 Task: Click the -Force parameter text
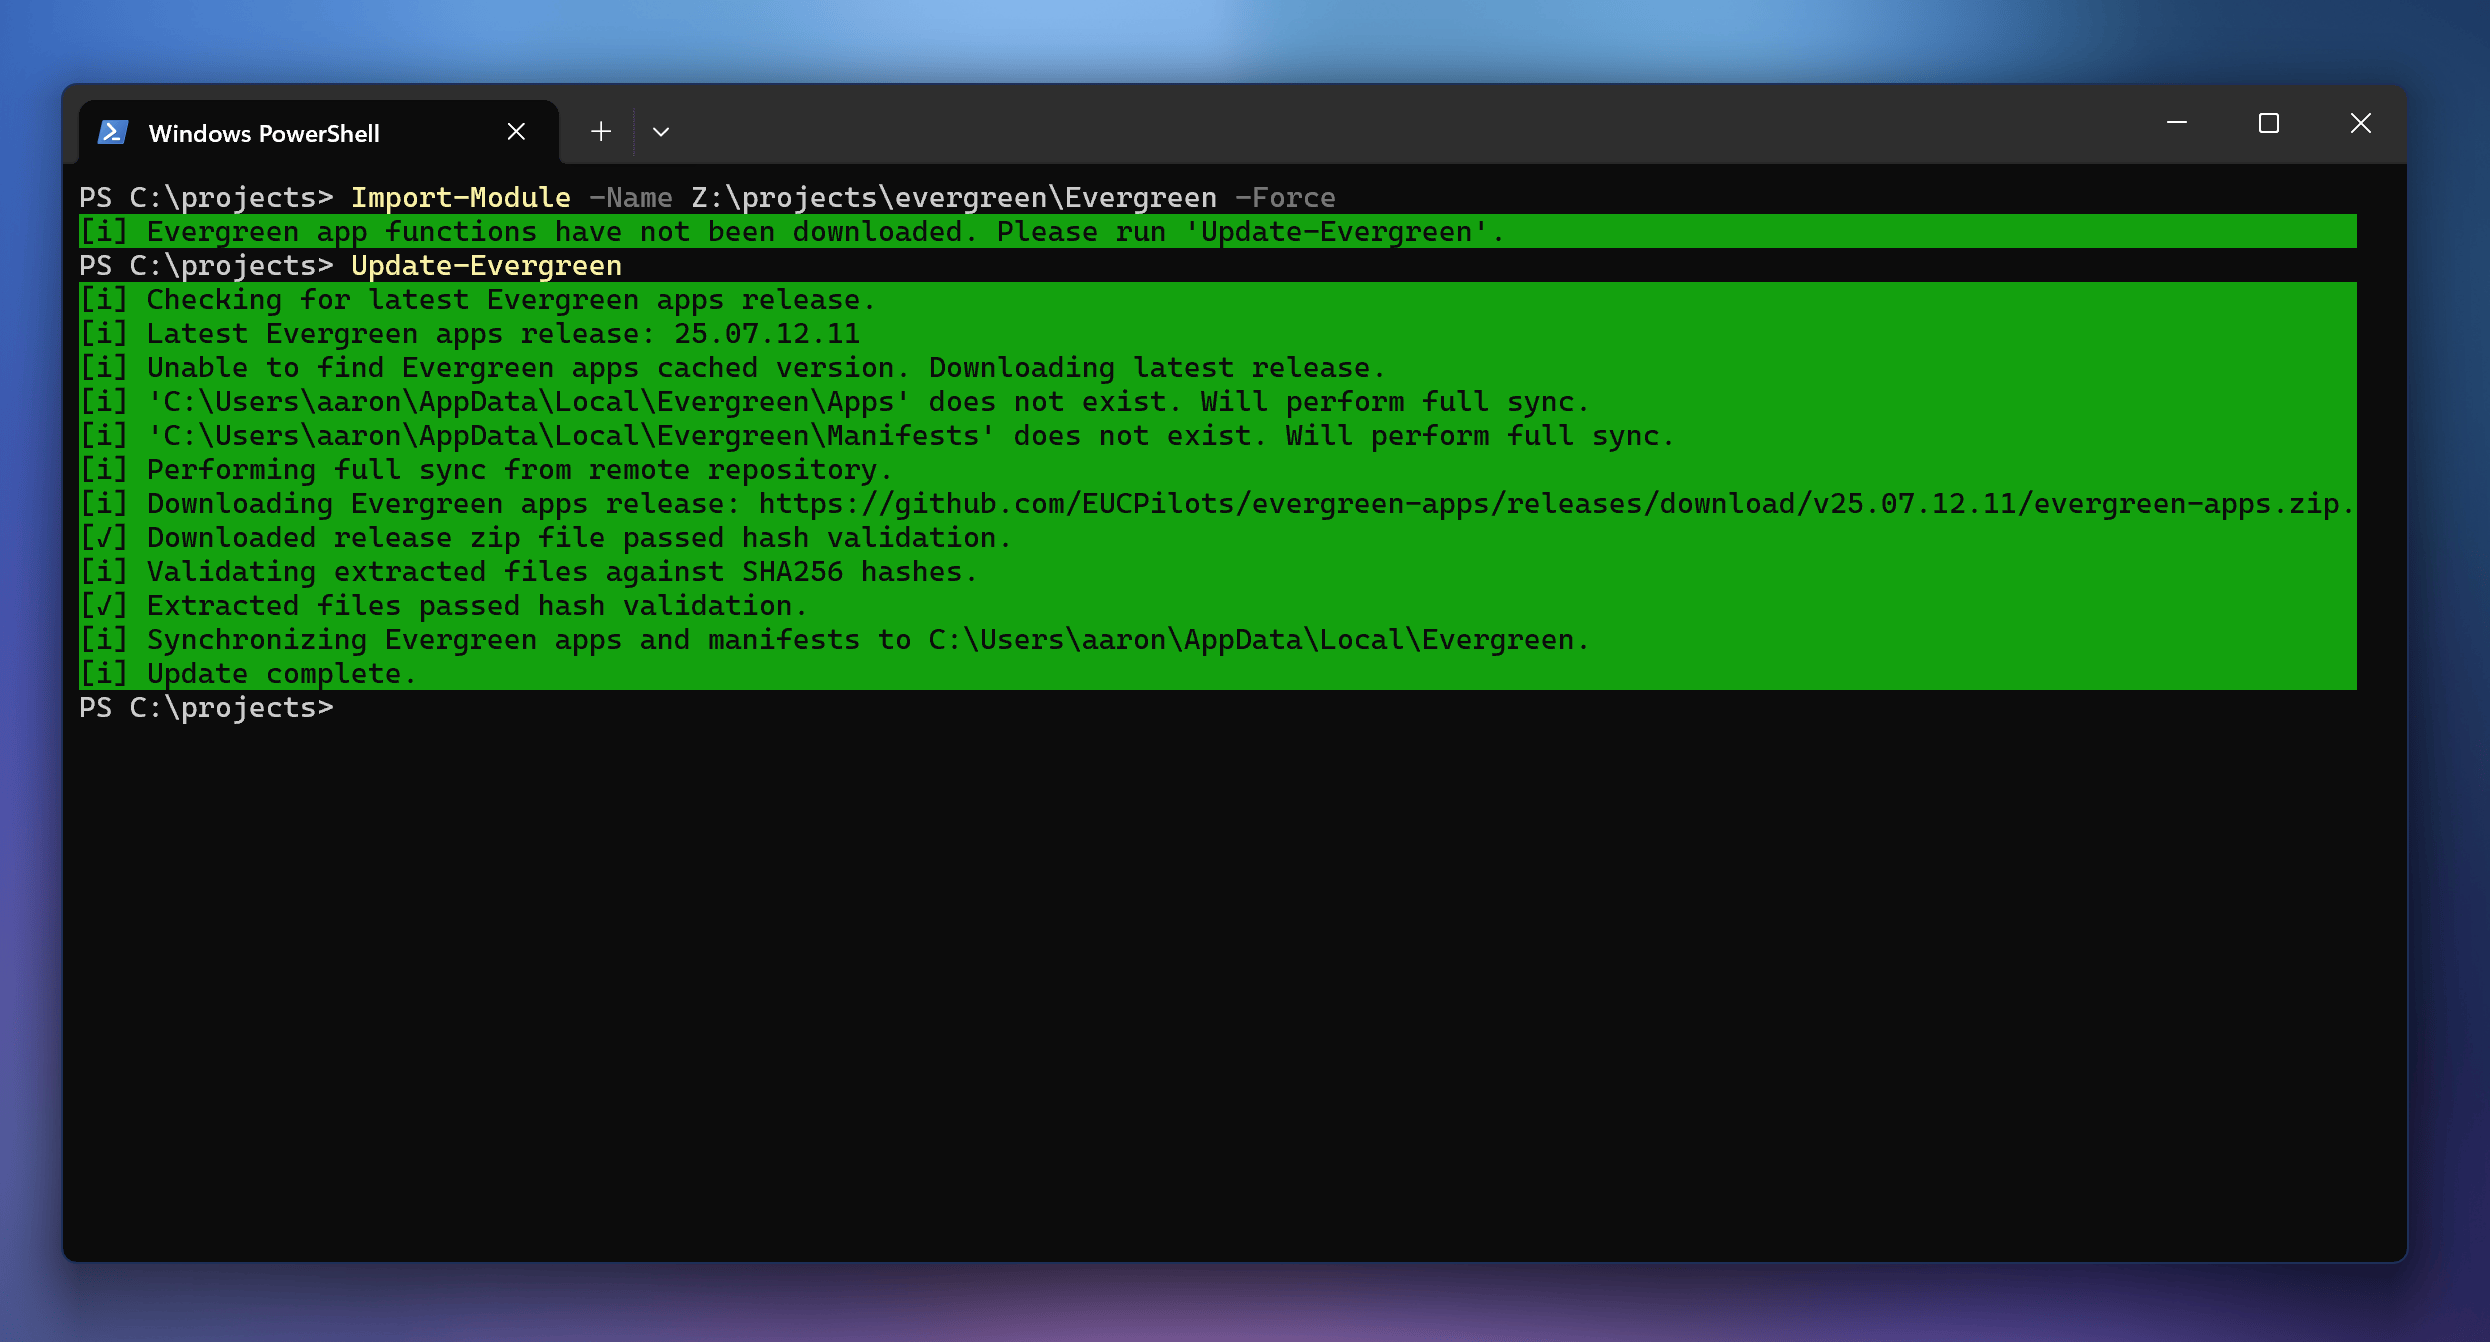pos(1285,198)
